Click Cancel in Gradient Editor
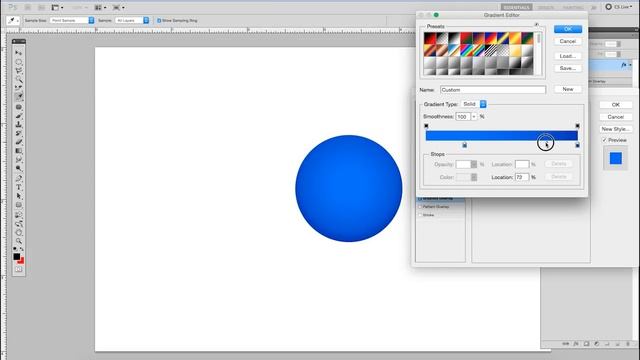 (568, 41)
